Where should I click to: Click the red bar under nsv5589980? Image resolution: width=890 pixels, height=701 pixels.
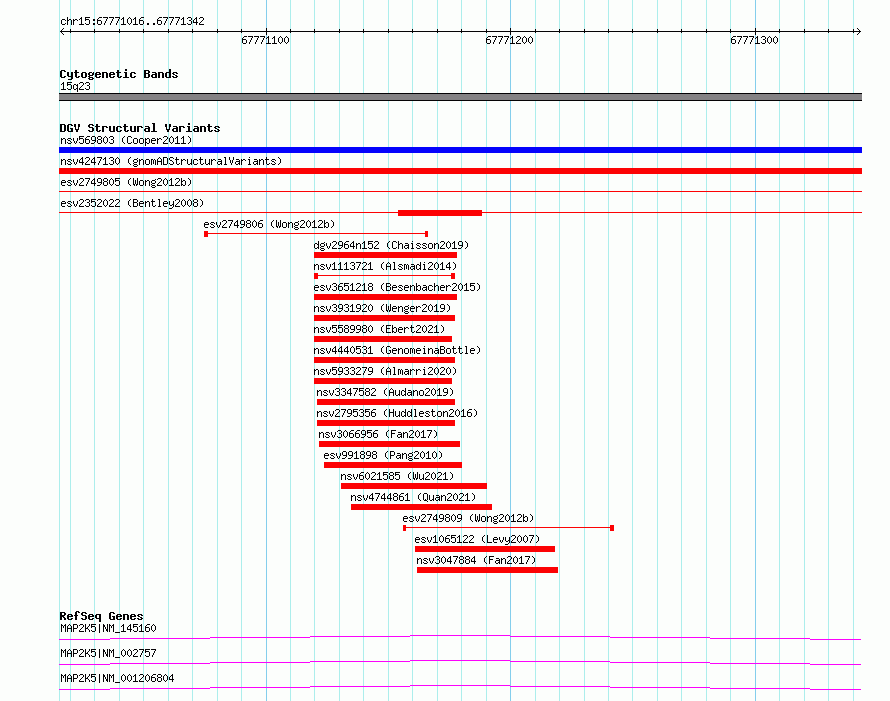[x=383, y=339]
